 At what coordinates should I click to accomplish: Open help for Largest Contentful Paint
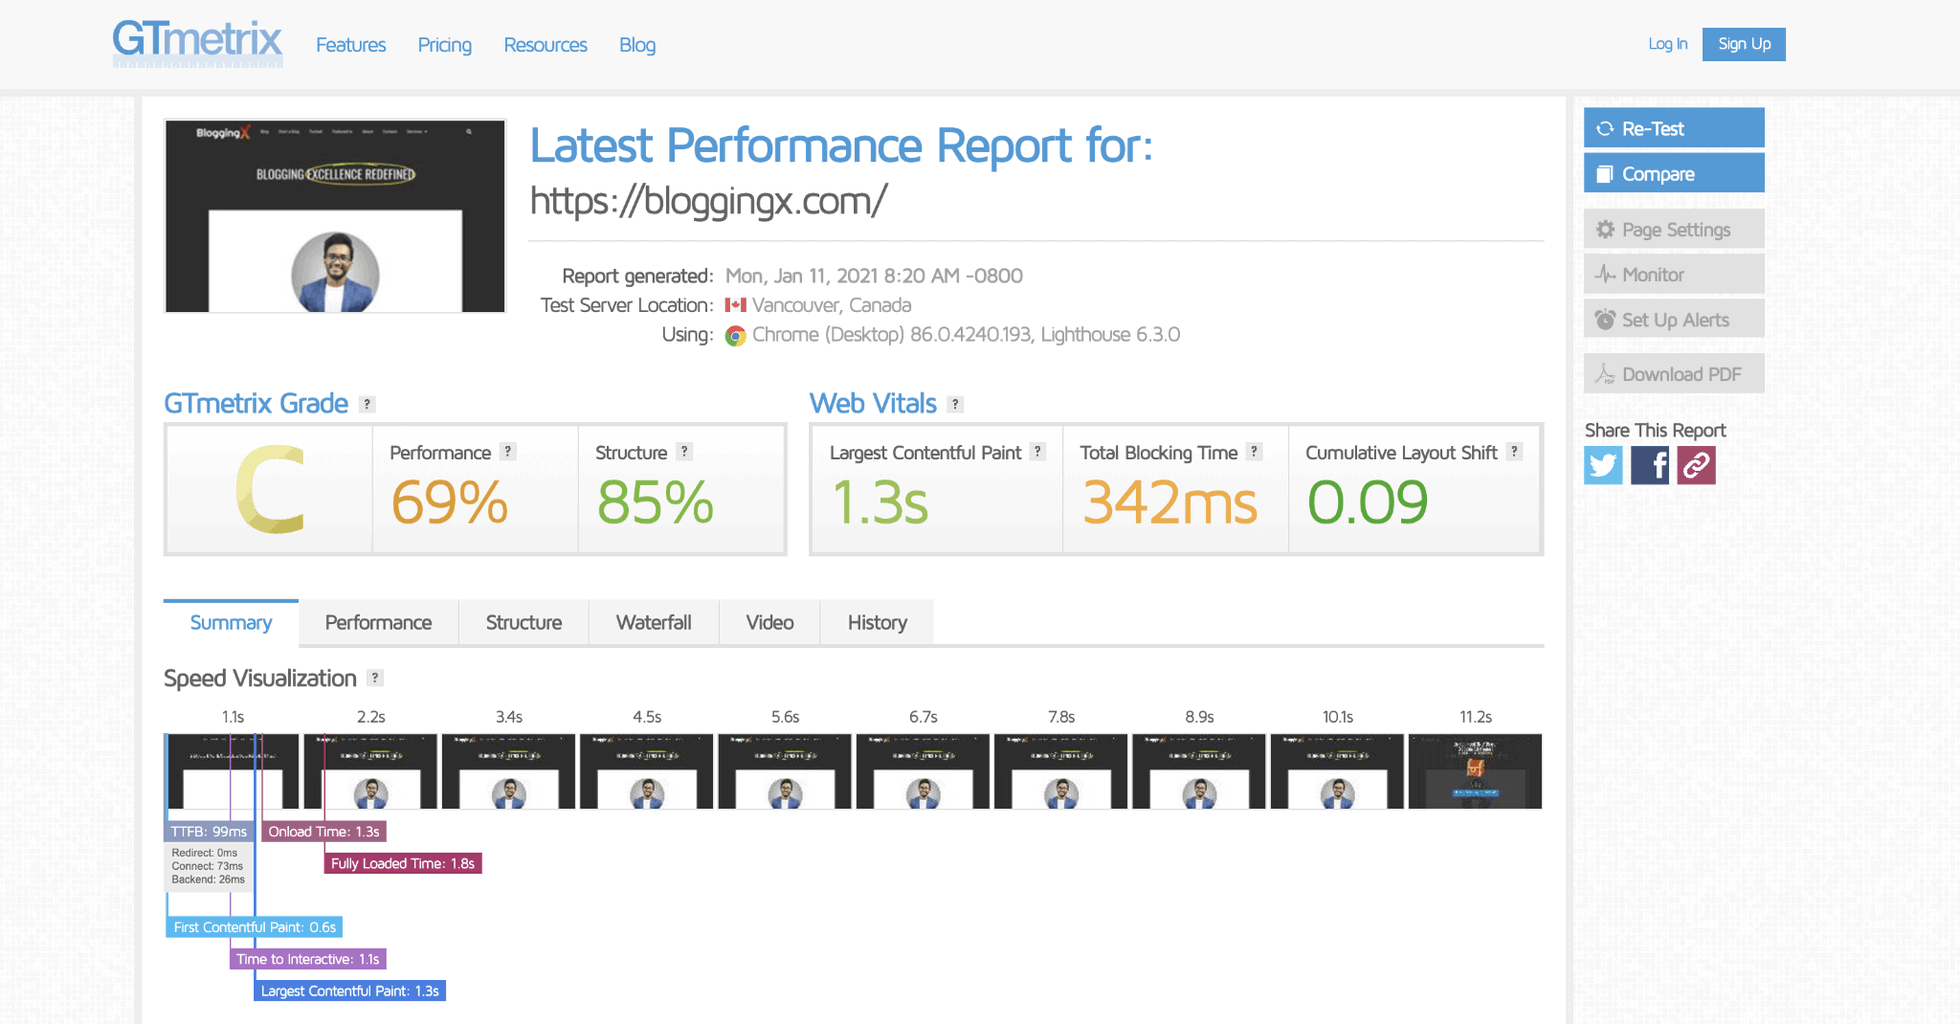point(1037,452)
